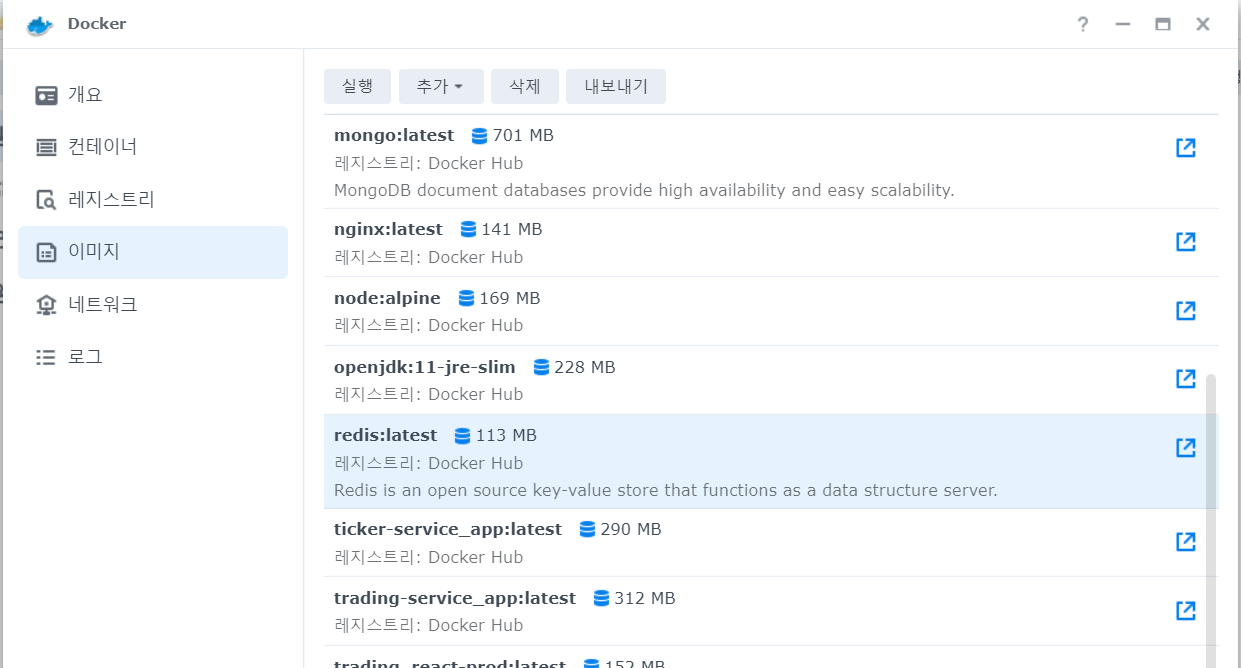Select the 이미지 section
This screenshot has width=1241, height=668.
pyautogui.click(x=153, y=252)
